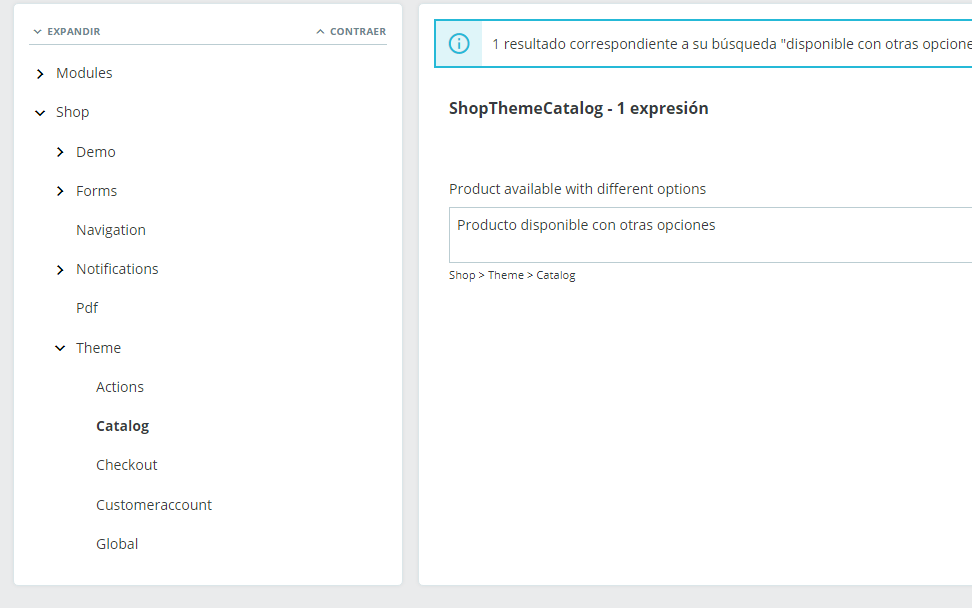Expand the Forms chevron arrow

(x=60, y=191)
